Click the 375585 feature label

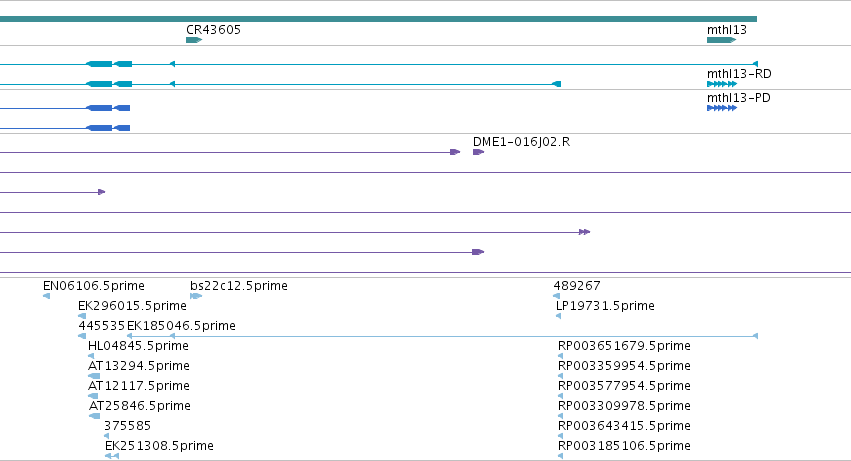tap(128, 426)
